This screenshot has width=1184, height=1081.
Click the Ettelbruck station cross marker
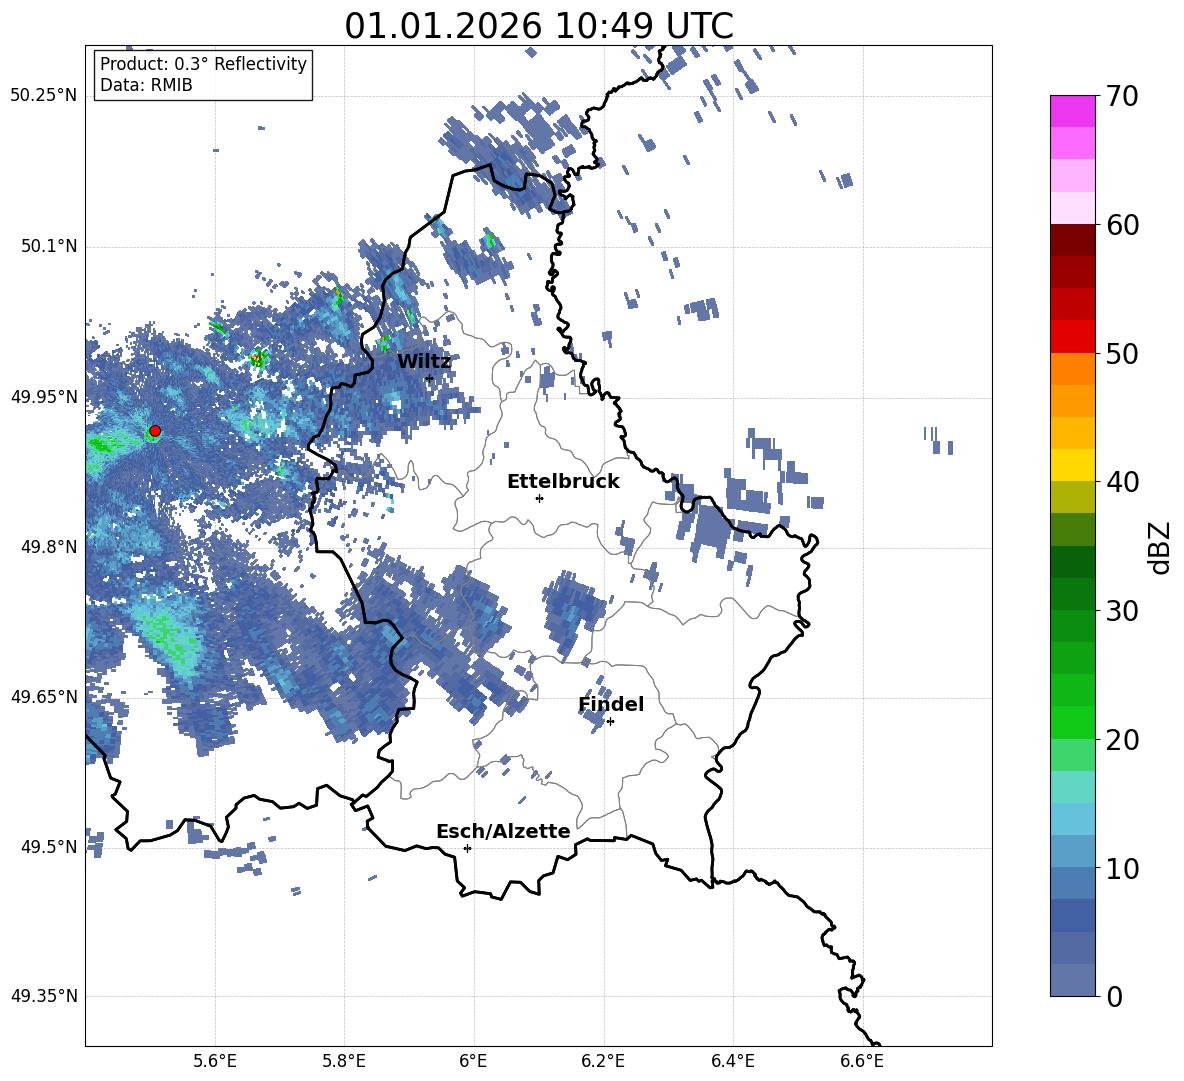(539, 498)
